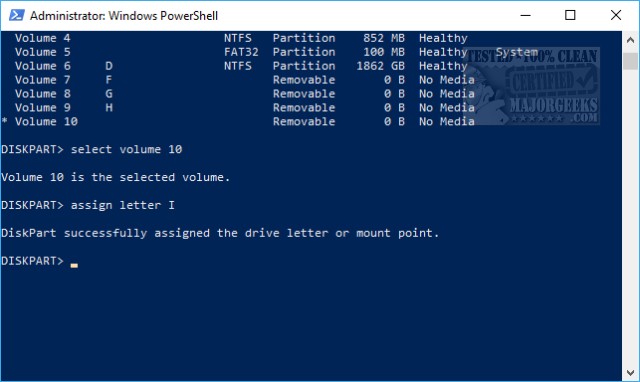Click the window title 'Administrator: Windows PowerShell'
The height and width of the screenshot is (382, 640).
coord(124,16)
